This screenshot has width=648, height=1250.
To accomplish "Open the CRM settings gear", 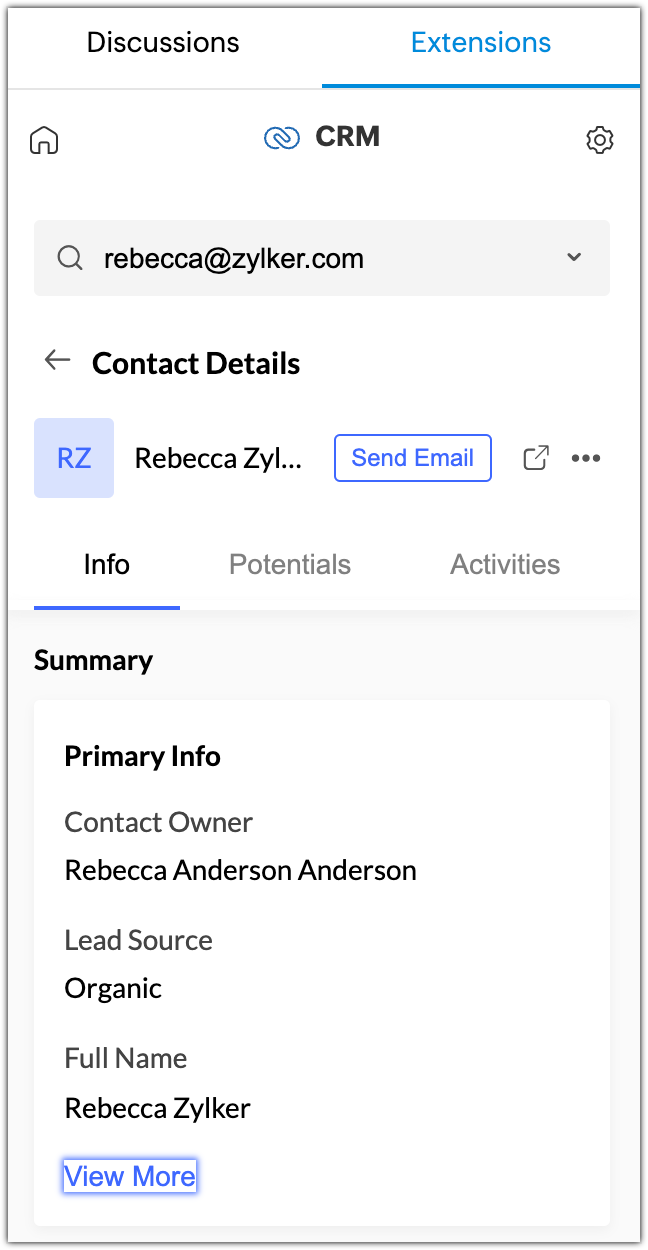I will pos(599,140).
